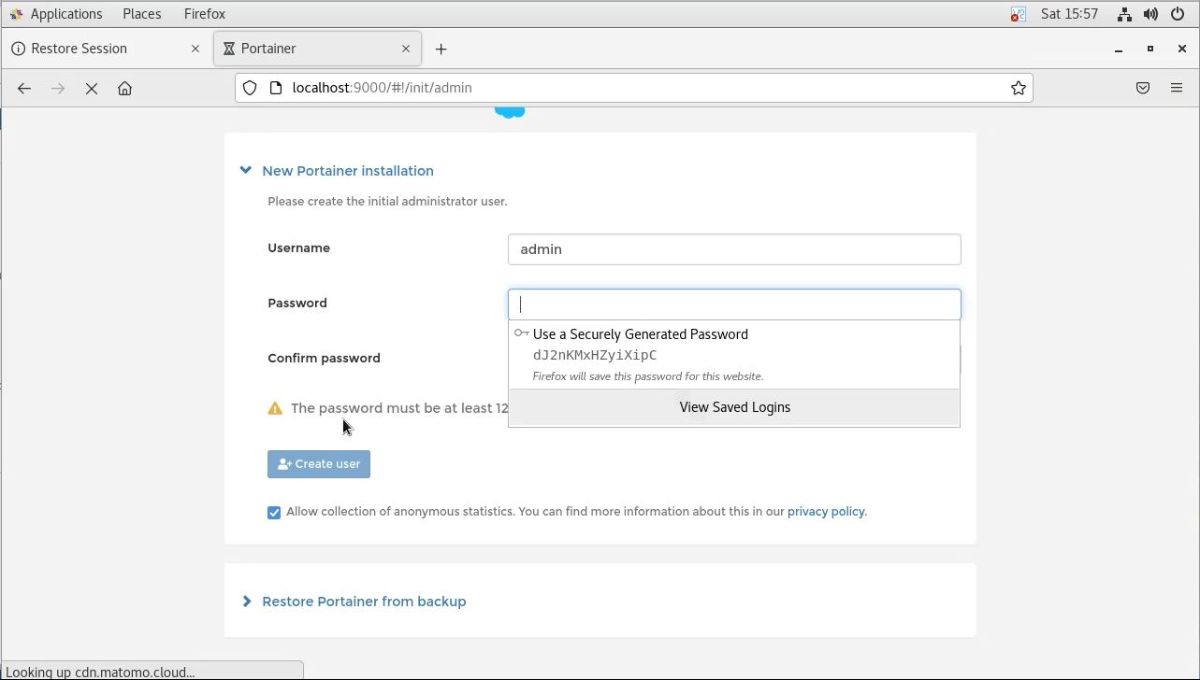Image resolution: width=1200 pixels, height=680 pixels.
Task: Open the Places menu
Action: (142, 14)
